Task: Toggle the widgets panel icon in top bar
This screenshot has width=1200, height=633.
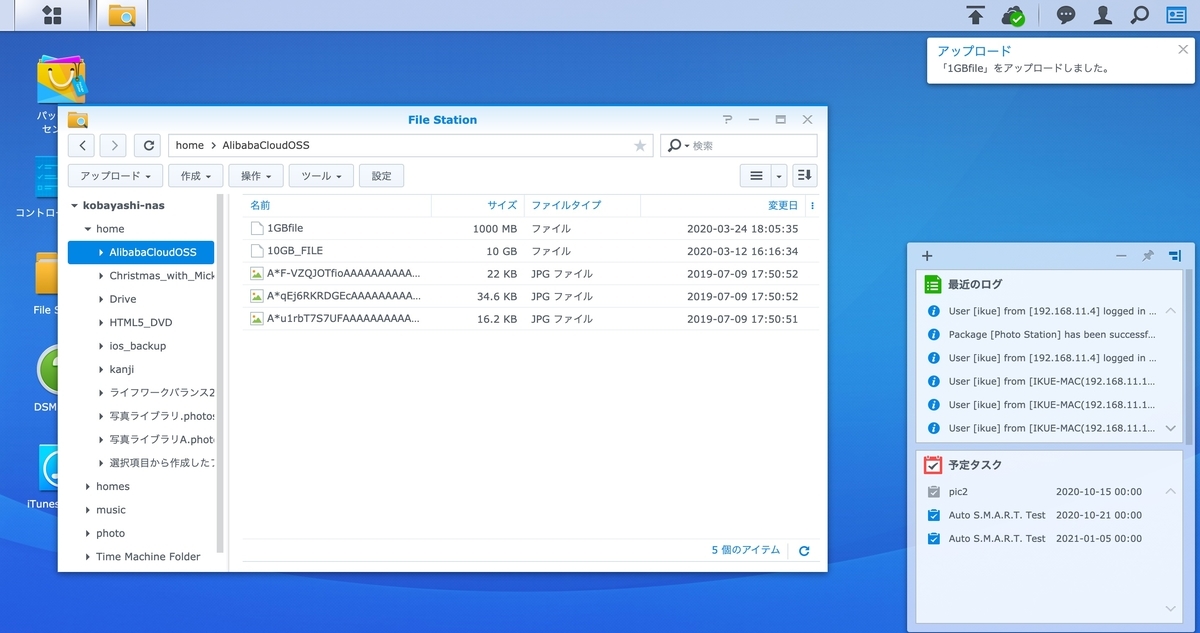Action: (1176, 15)
